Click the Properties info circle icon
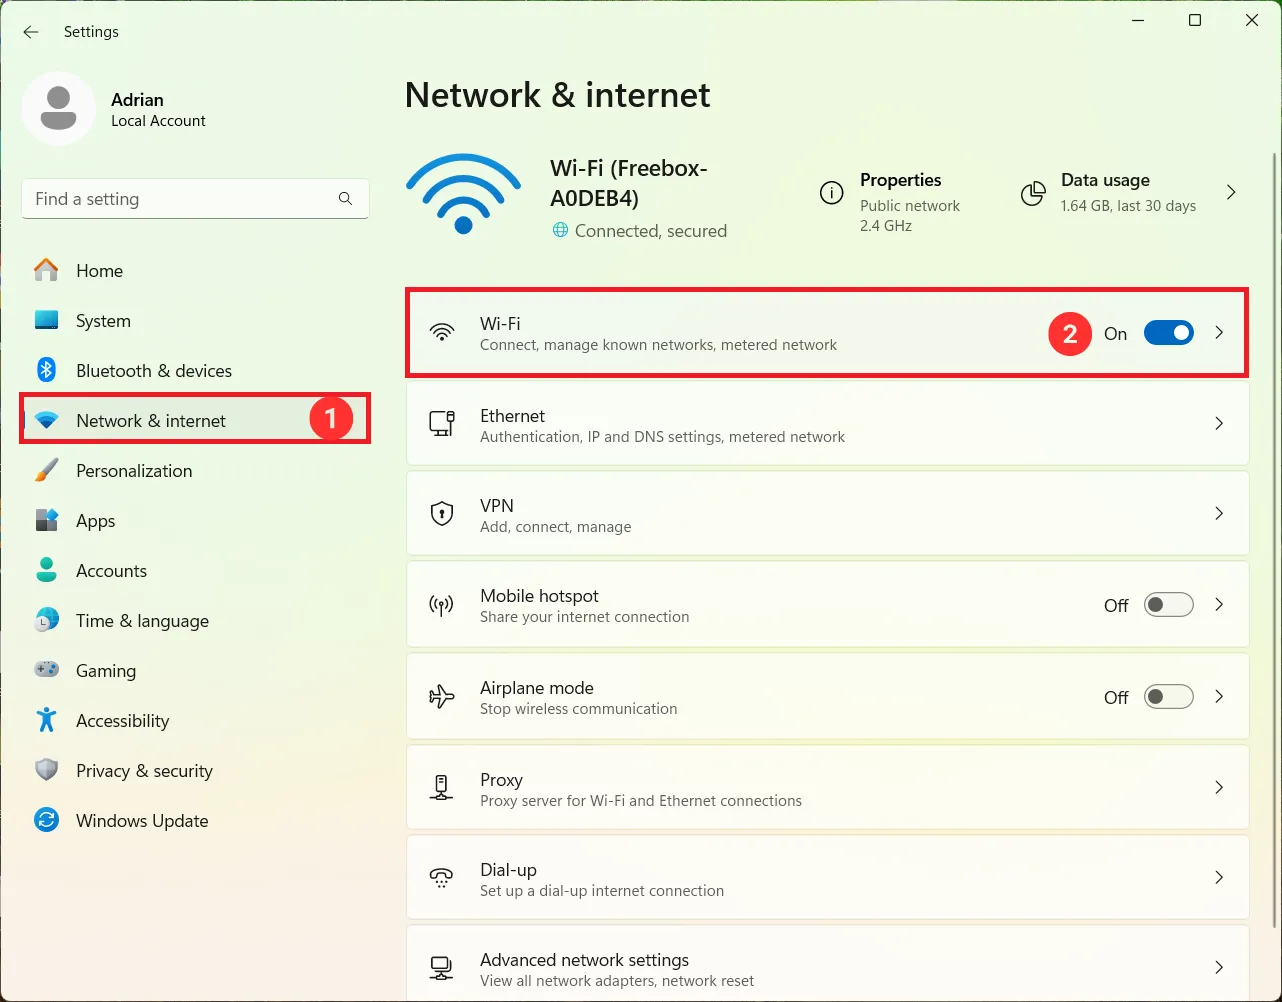 [831, 193]
